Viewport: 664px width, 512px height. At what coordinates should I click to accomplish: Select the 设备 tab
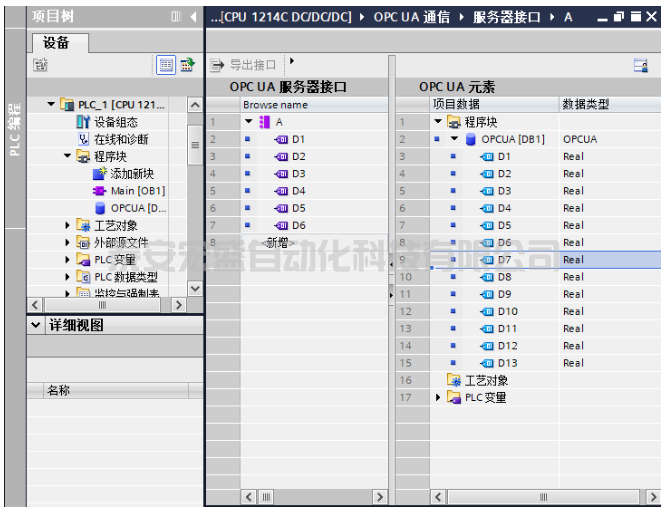click(x=56, y=43)
